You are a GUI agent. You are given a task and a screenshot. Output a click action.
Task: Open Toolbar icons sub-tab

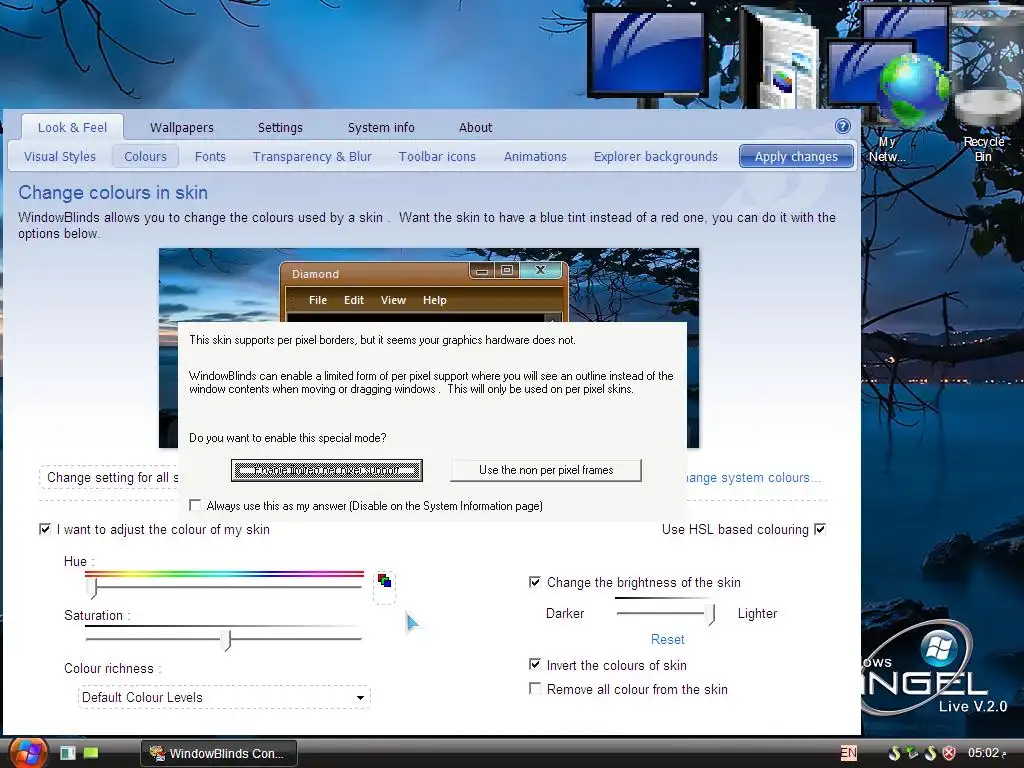438,157
